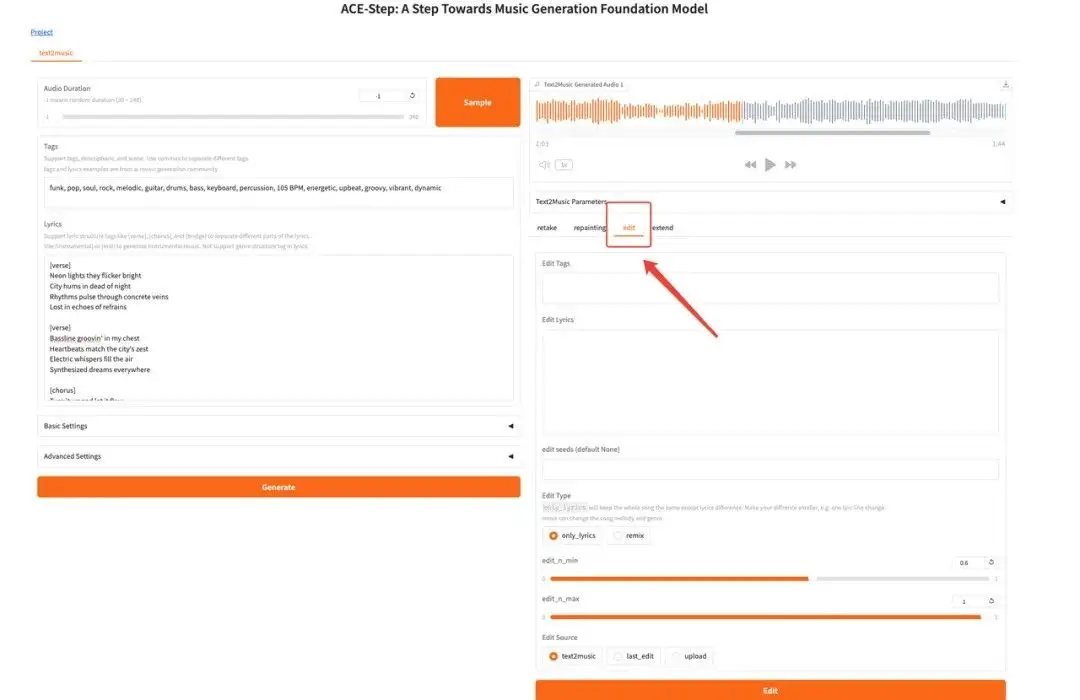
Task: Select the remix edit type
Action: (629, 535)
